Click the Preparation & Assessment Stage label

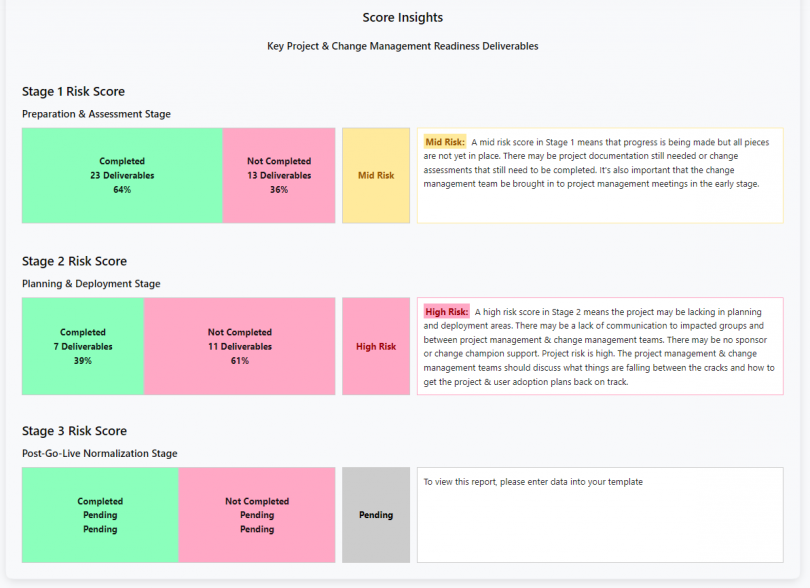pos(96,114)
